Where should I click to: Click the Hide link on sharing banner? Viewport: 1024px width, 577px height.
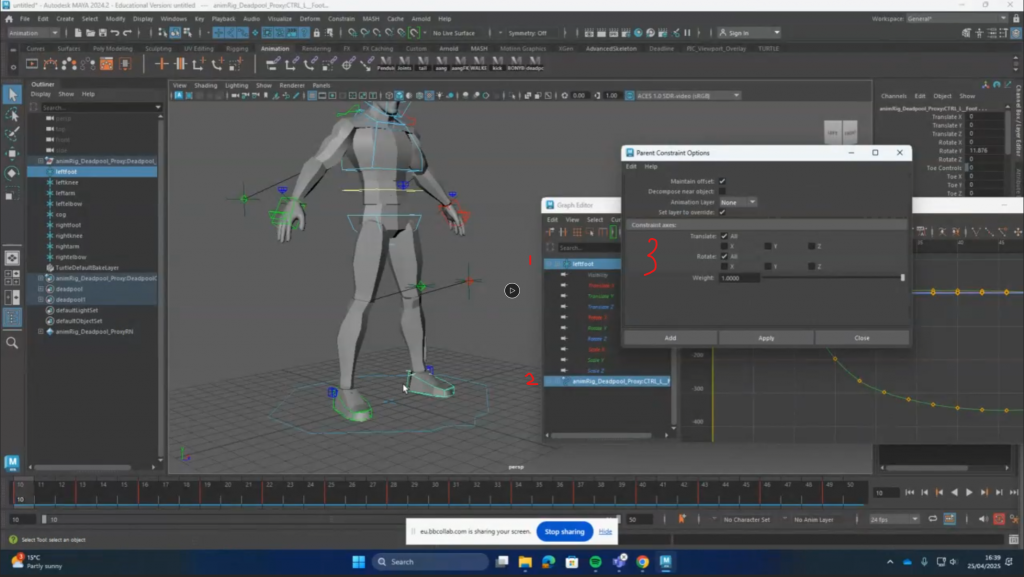tap(605, 532)
